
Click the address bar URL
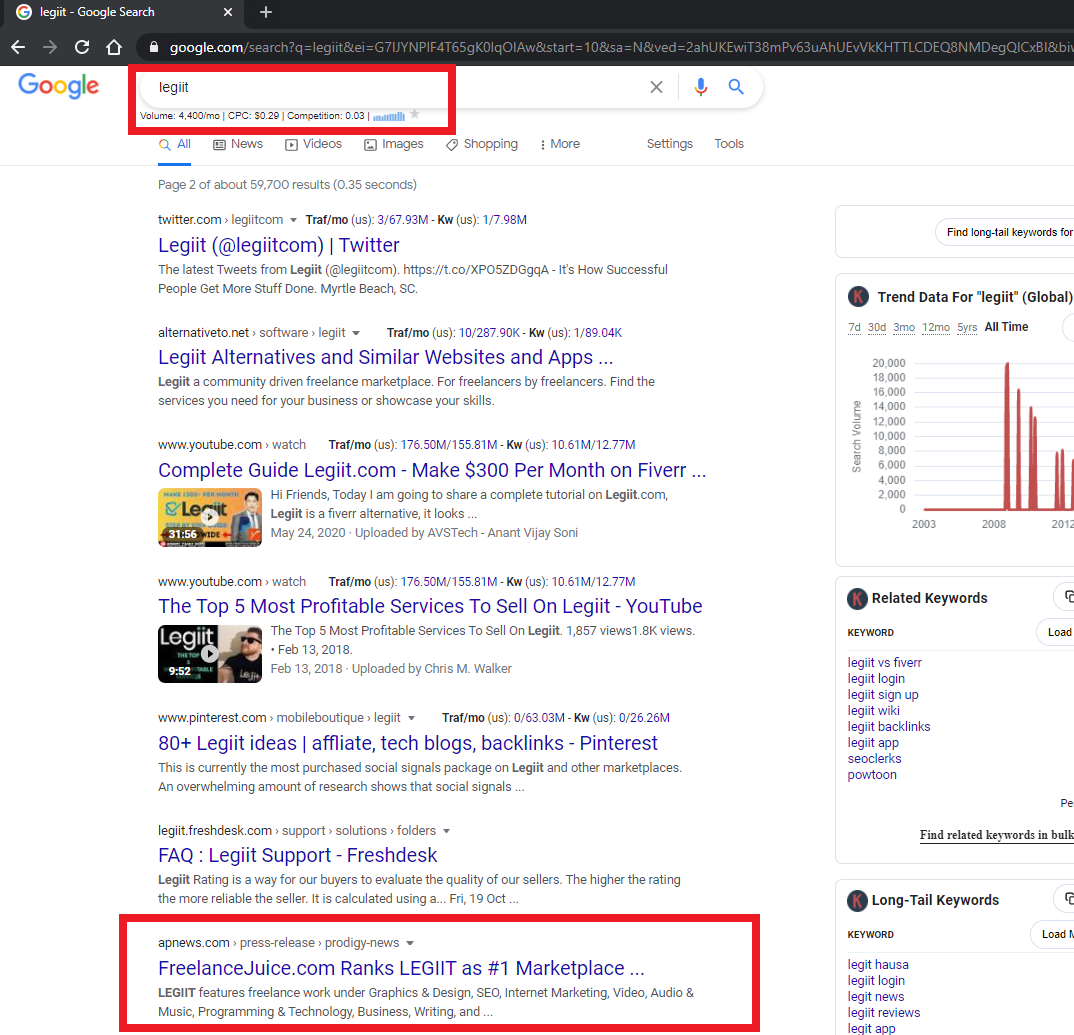(x=621, y=47)
